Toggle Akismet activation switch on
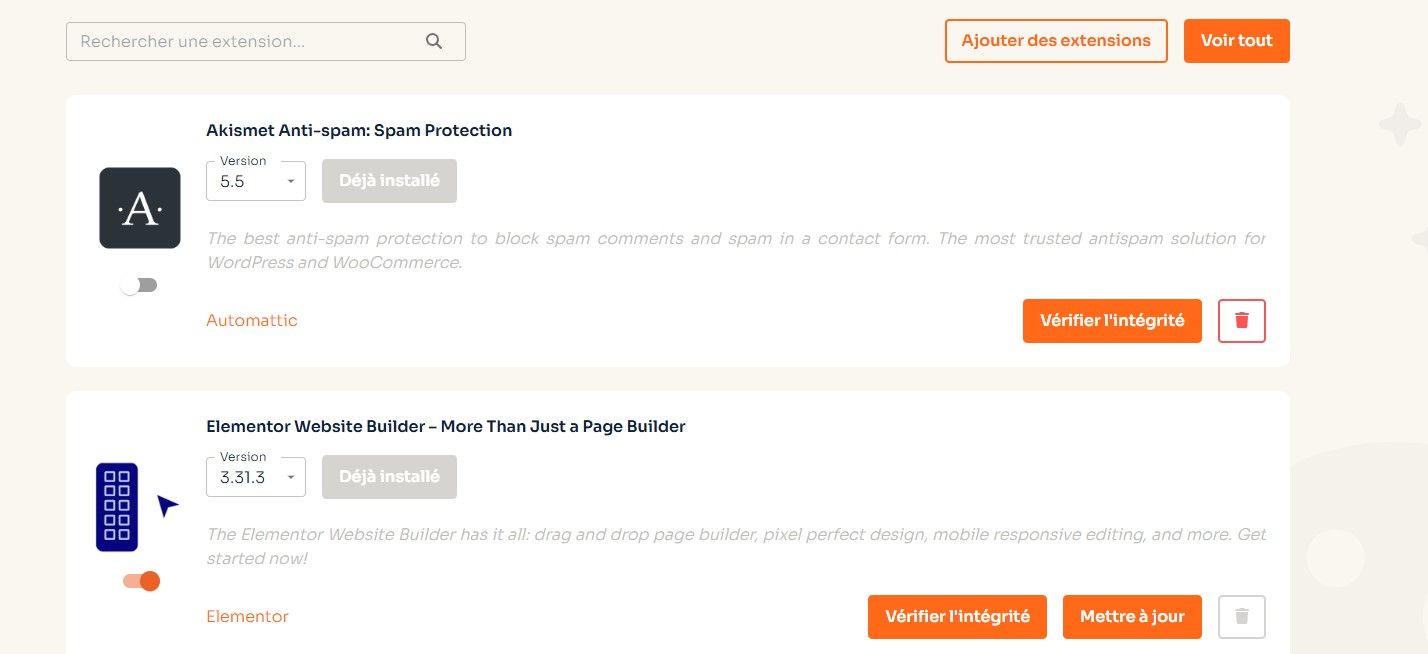Image resolution: width=1428 pixels, height=654 pixels. click(139, 285)
